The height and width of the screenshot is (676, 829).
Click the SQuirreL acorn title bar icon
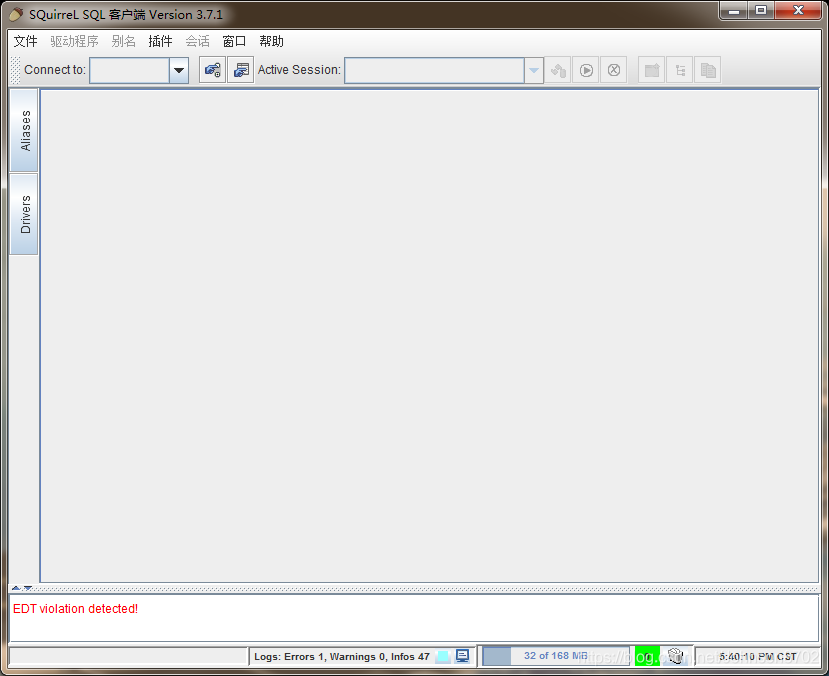click(16, 14)
